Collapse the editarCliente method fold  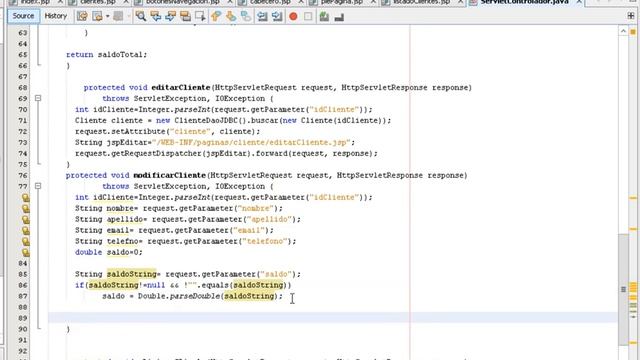(38, 98)
